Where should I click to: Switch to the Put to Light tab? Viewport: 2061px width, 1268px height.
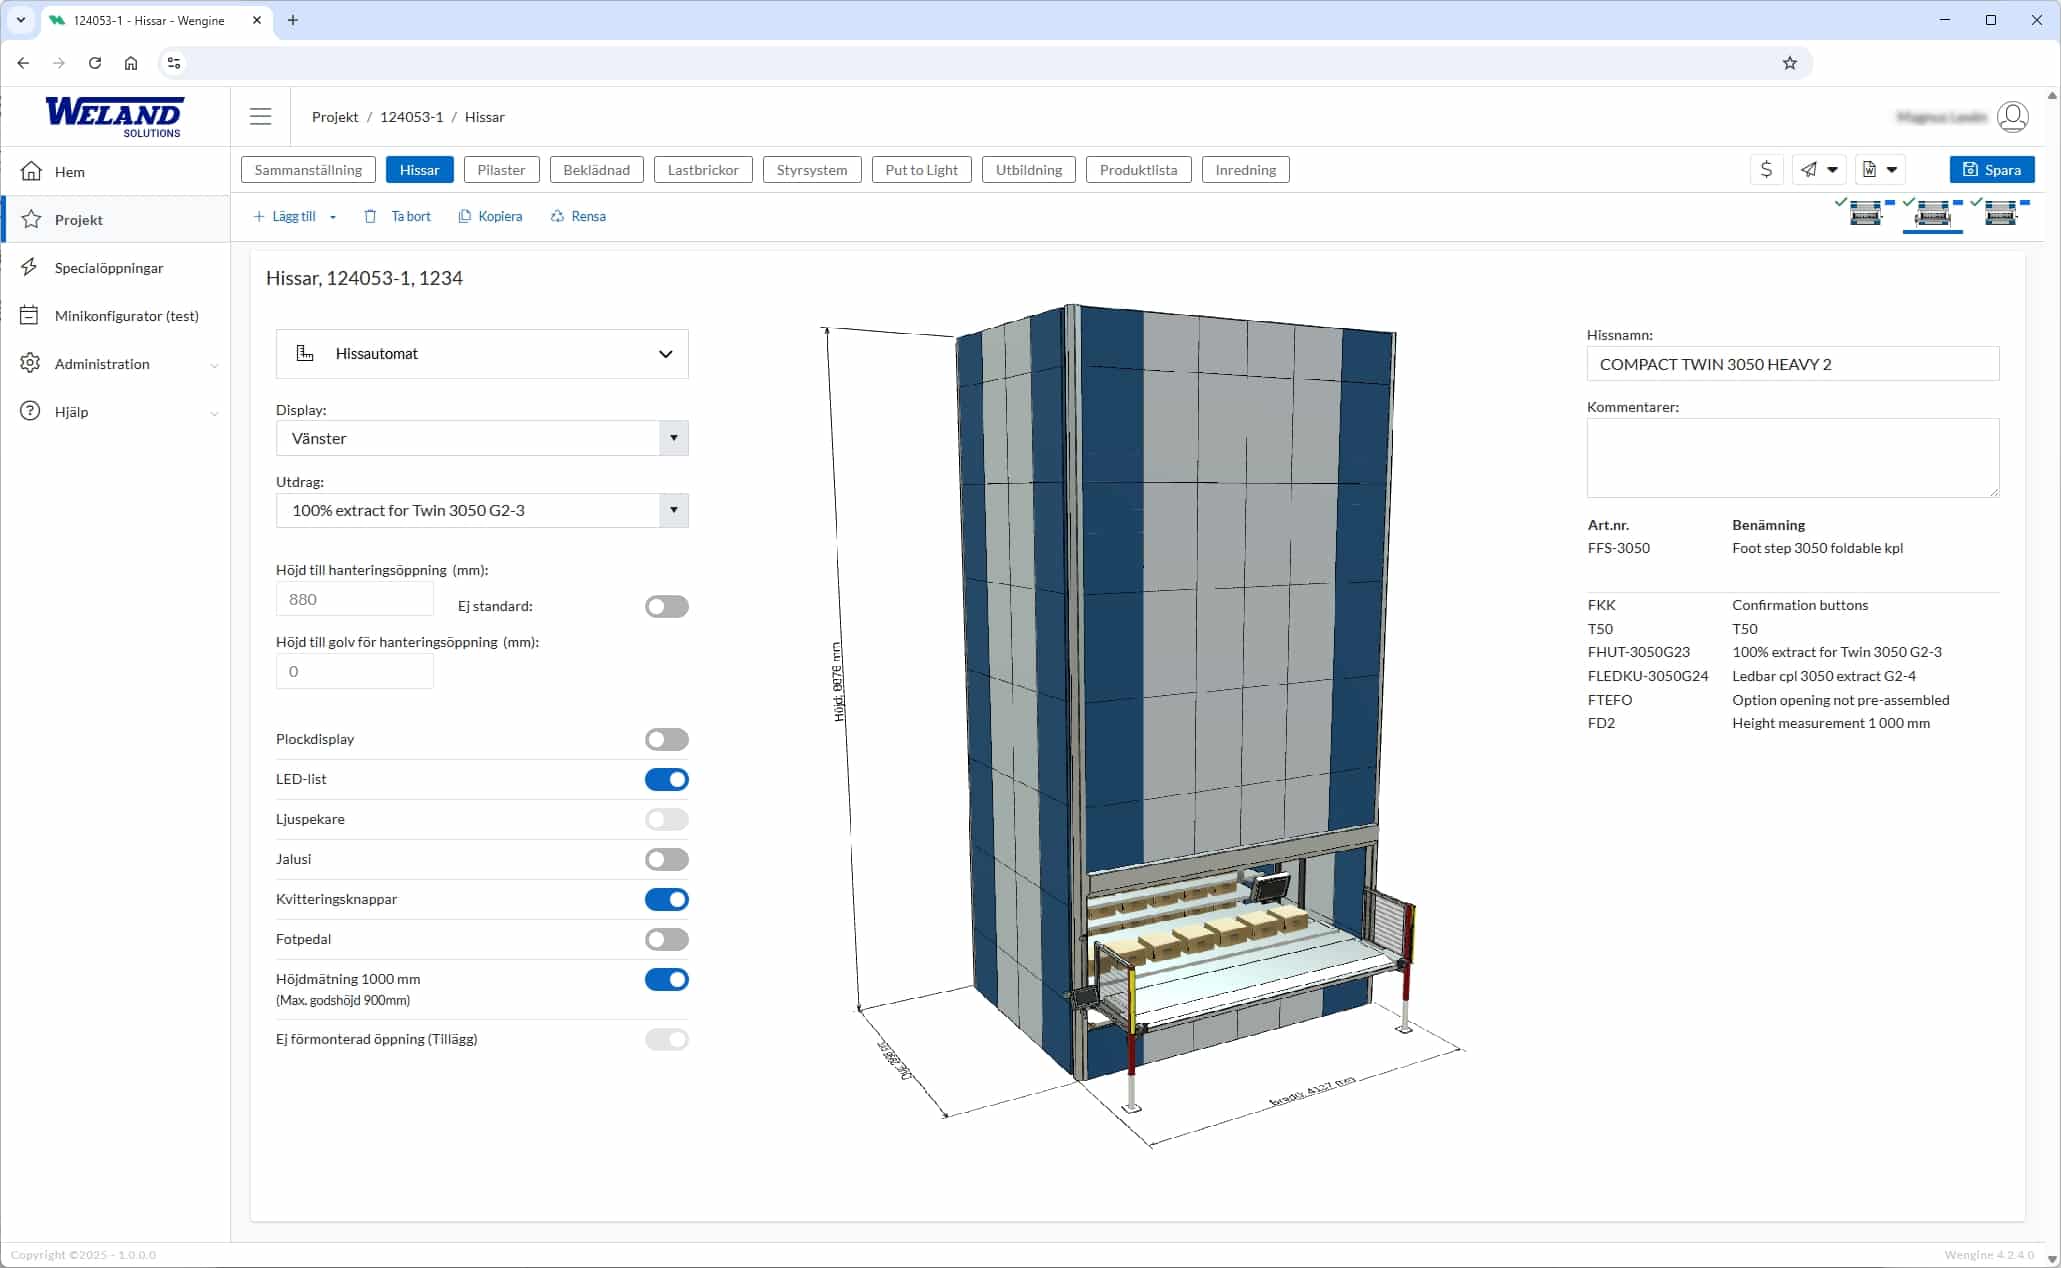[921, 170]
